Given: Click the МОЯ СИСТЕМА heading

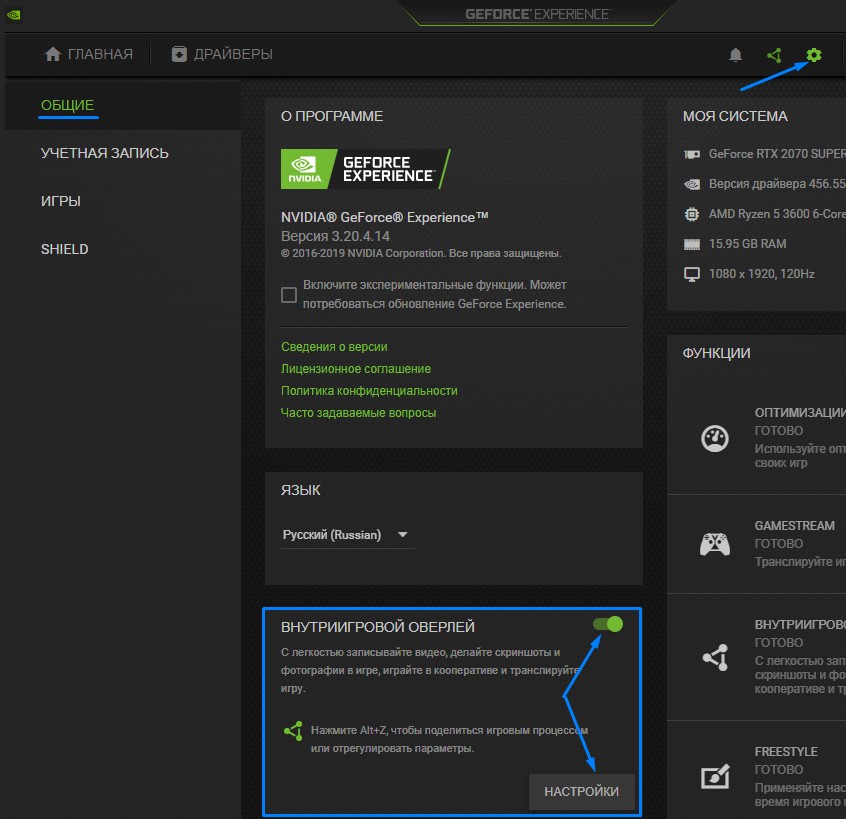Looking at the screenshot, I should point(735,117).
